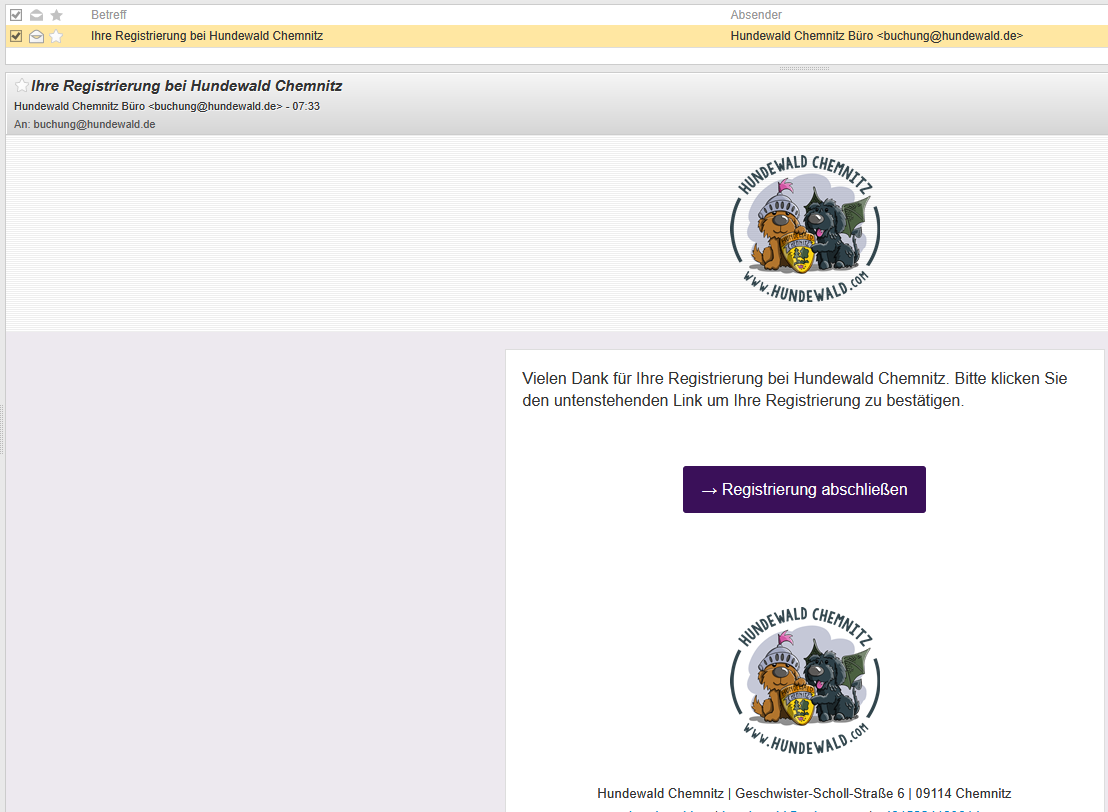Toggle the select-all checkbox in header row
The image size is (1108, 812).
(x=16, y=15)
